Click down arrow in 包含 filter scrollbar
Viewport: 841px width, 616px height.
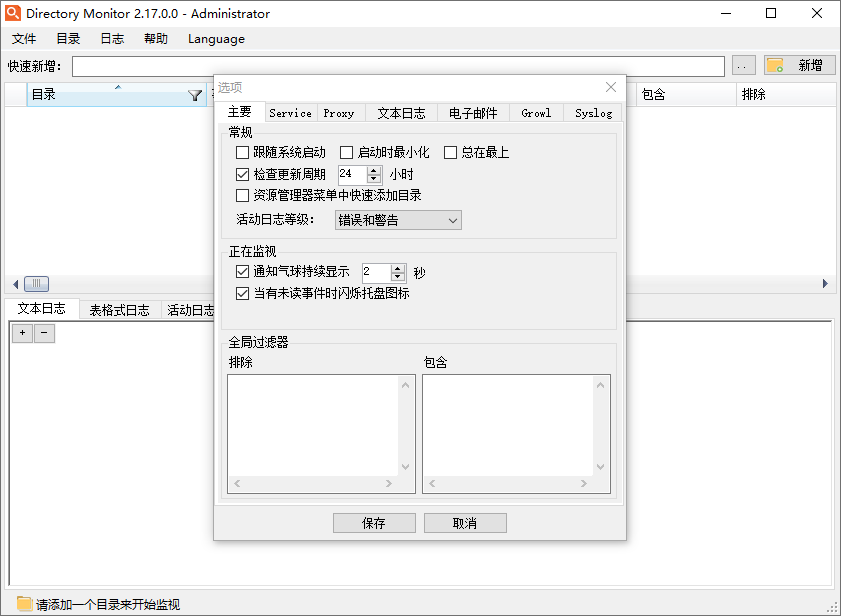pyautogui.click(x=600, y=466)
